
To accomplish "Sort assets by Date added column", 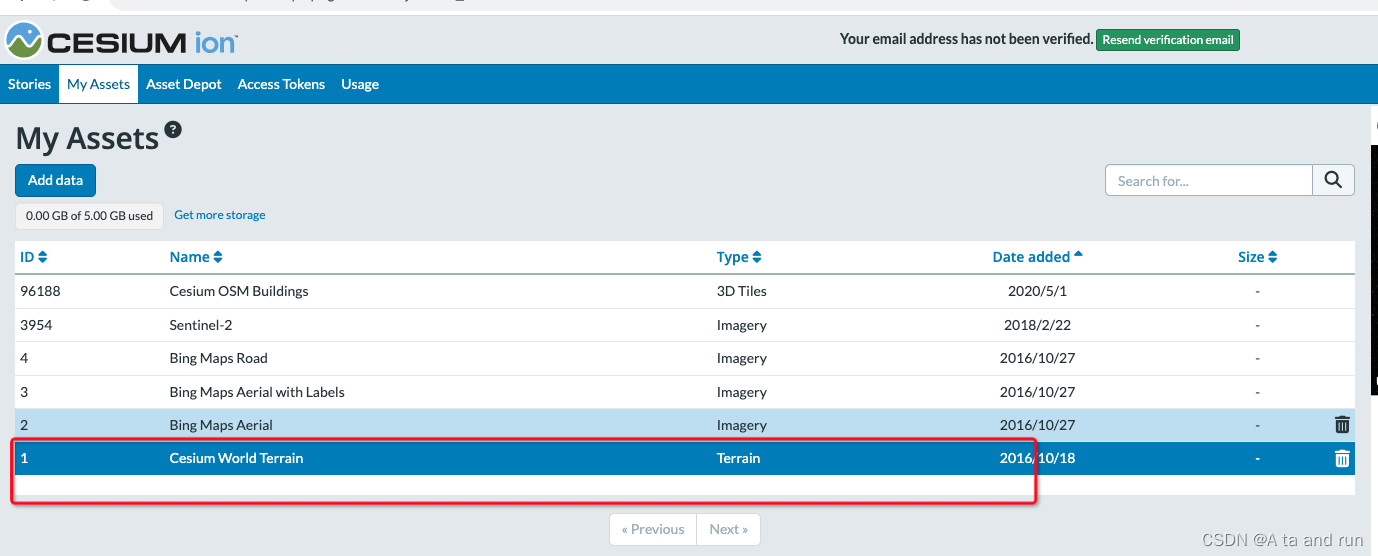I will click(x=1038, y=257).
